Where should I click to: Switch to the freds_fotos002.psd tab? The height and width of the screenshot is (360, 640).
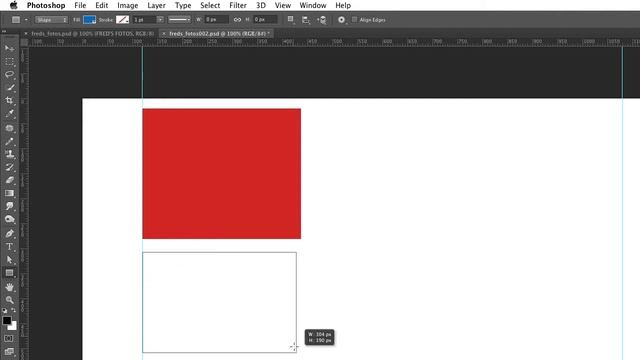[219, 33]
